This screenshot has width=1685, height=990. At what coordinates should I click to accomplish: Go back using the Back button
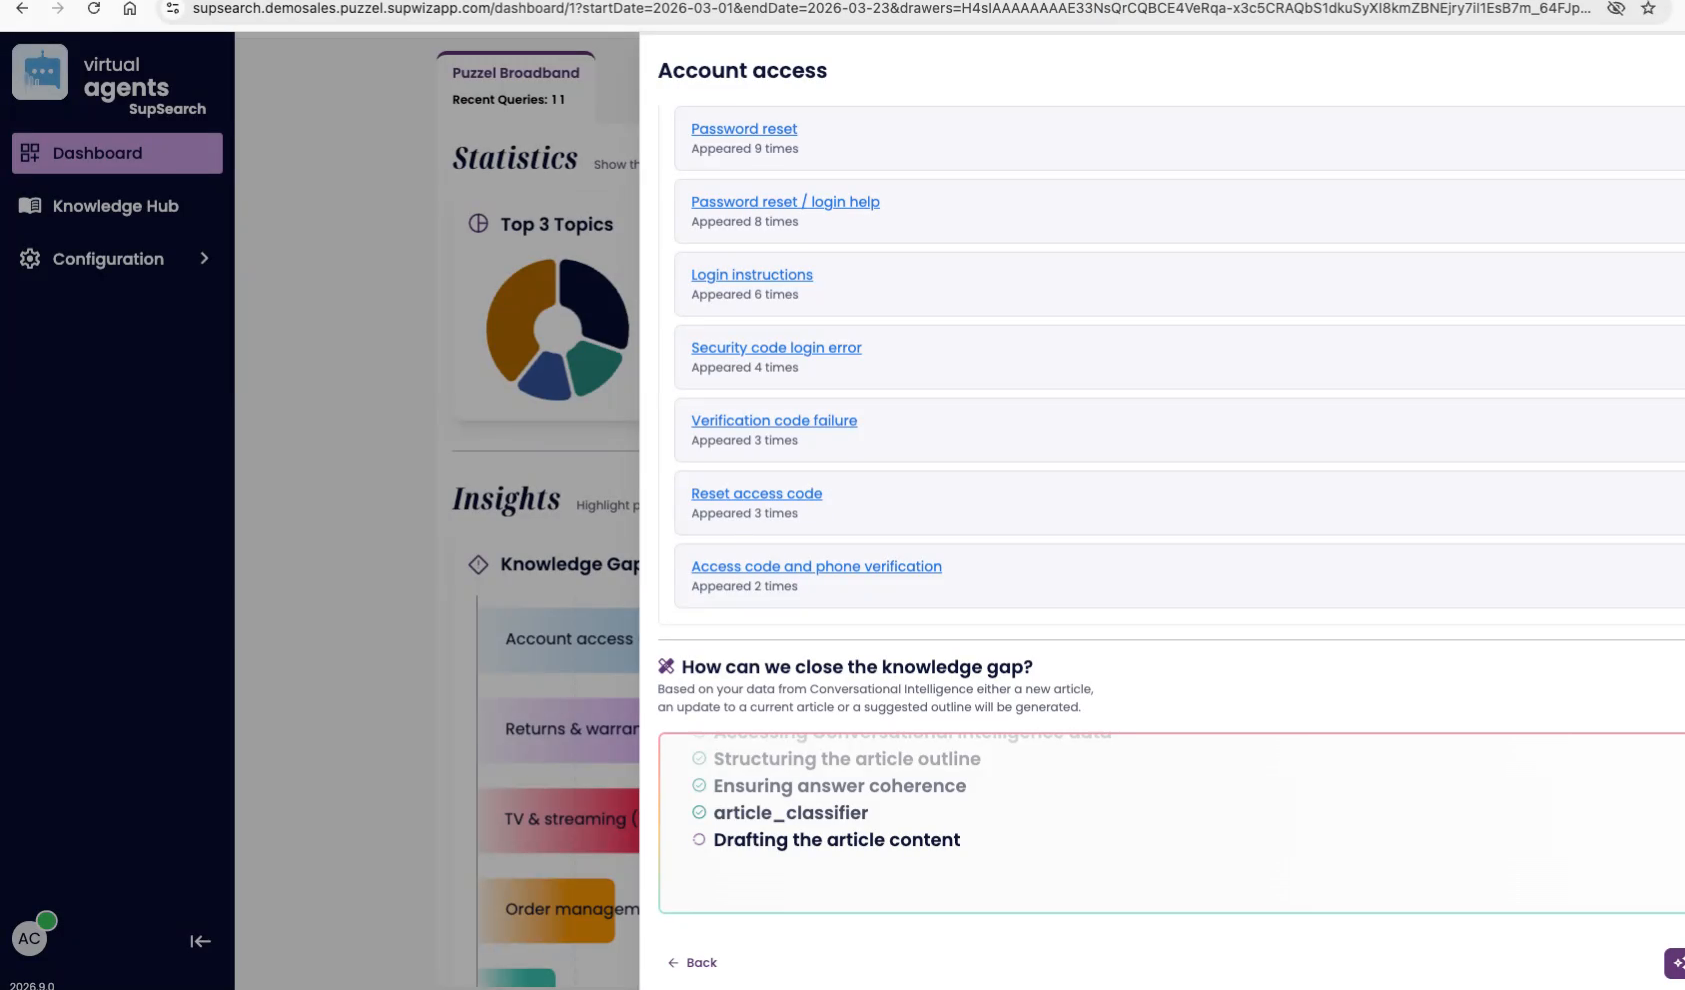pos(692,963)
